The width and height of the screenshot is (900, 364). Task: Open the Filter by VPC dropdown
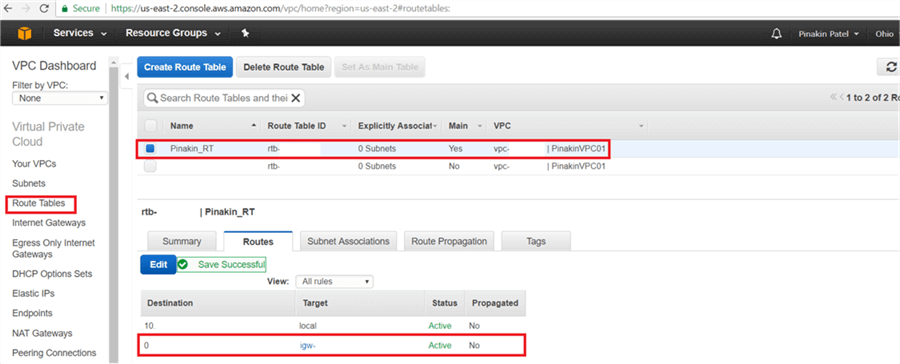[x=60, y=98]
